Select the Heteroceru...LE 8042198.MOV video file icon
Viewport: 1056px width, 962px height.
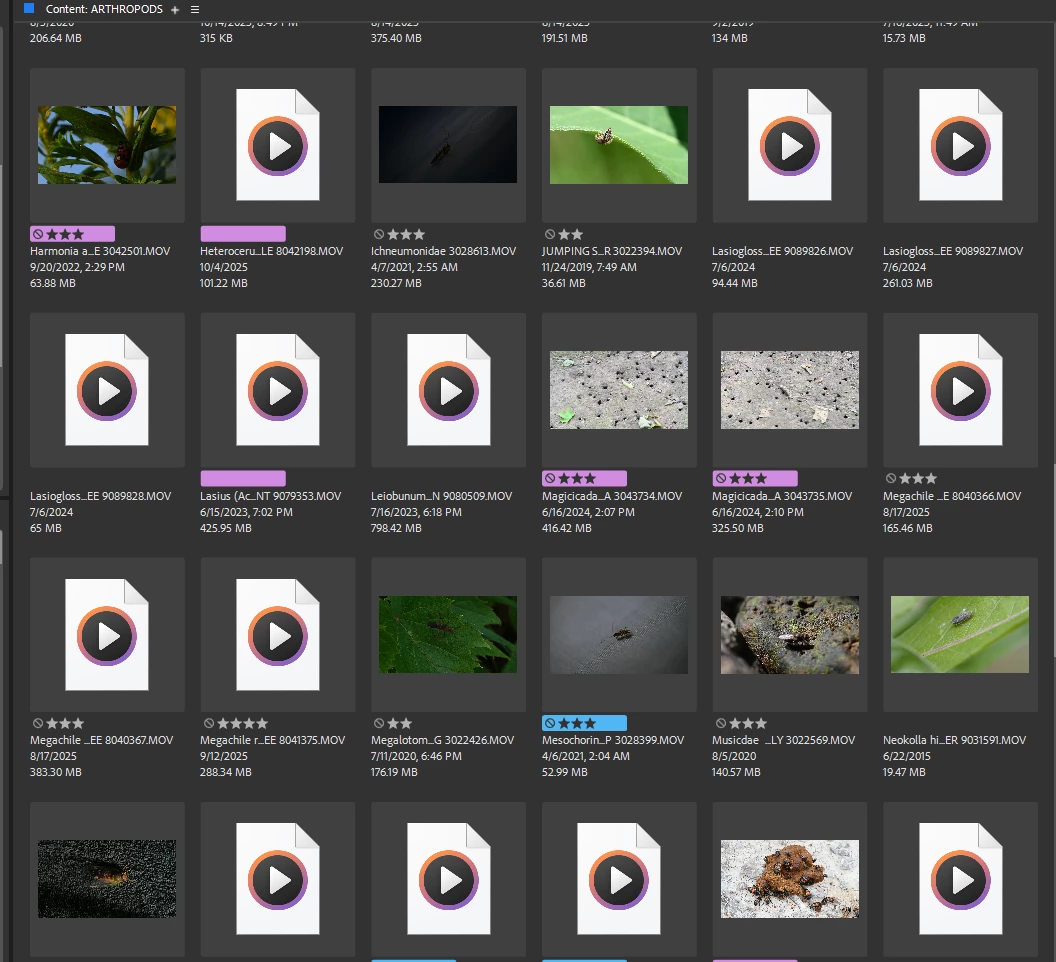point(277,145)
